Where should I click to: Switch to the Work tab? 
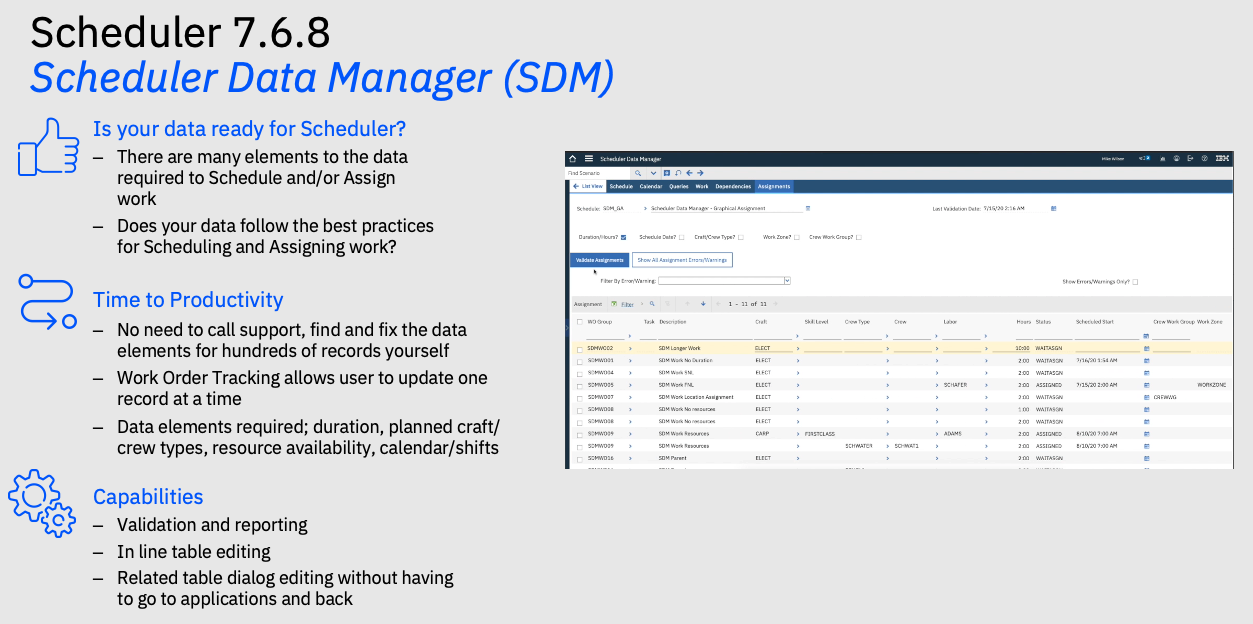point(702,186)
